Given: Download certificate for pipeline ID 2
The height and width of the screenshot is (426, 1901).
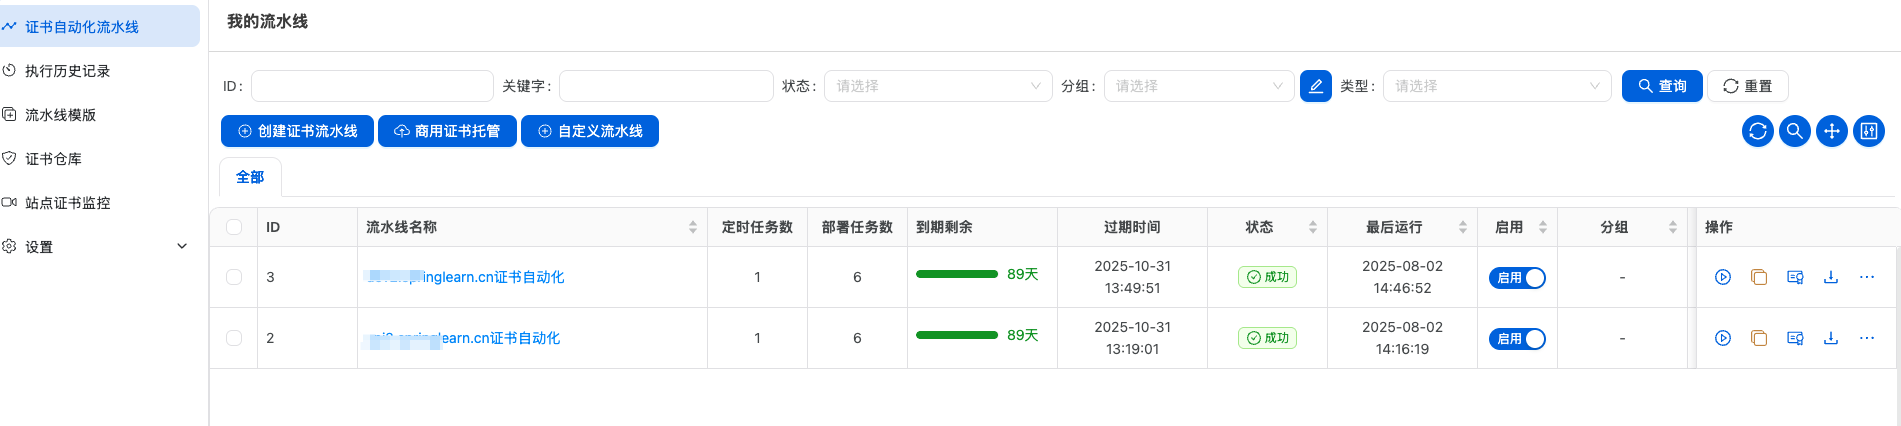Looking at the screenshot, I should coord(1830,338).
